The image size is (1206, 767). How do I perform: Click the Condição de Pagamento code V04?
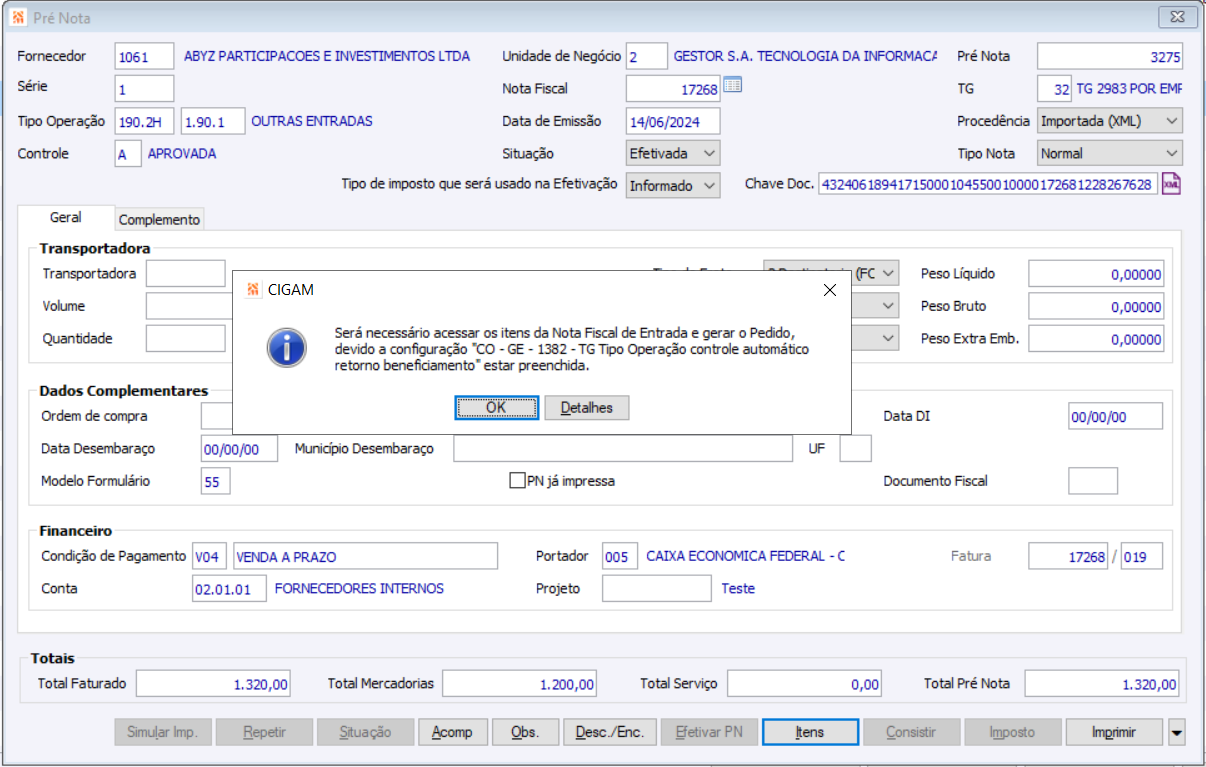click(x=209, y=556)
